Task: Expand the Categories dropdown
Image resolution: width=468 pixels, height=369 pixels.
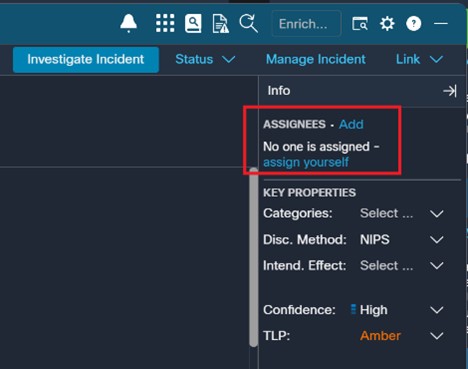Action: [402, 213]
